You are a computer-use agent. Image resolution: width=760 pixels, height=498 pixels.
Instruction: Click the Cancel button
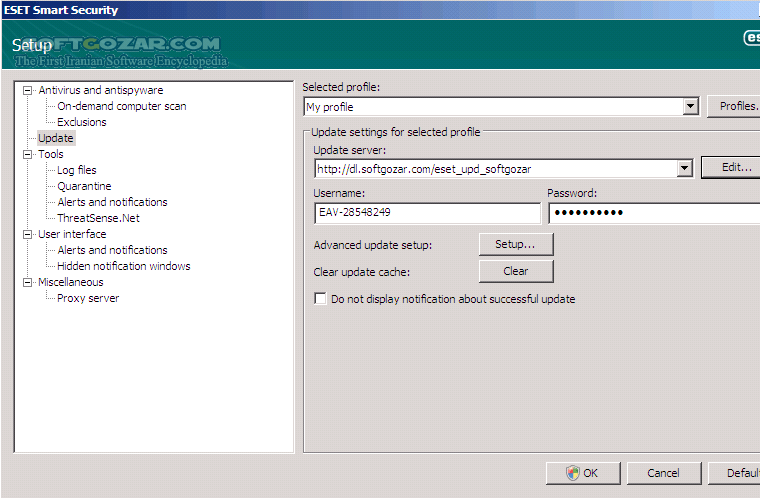pos(664,473)
